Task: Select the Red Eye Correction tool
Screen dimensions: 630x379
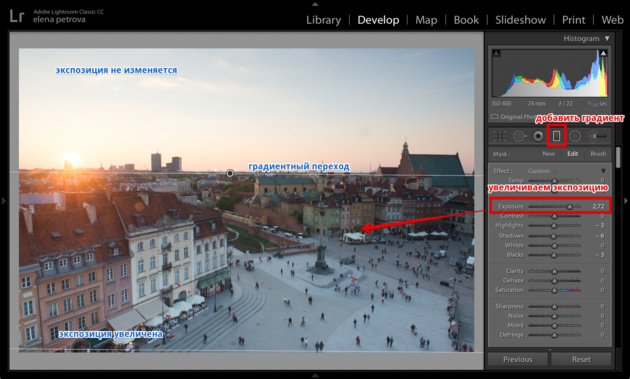Action: pyautogui.click(x=538, y=136)
